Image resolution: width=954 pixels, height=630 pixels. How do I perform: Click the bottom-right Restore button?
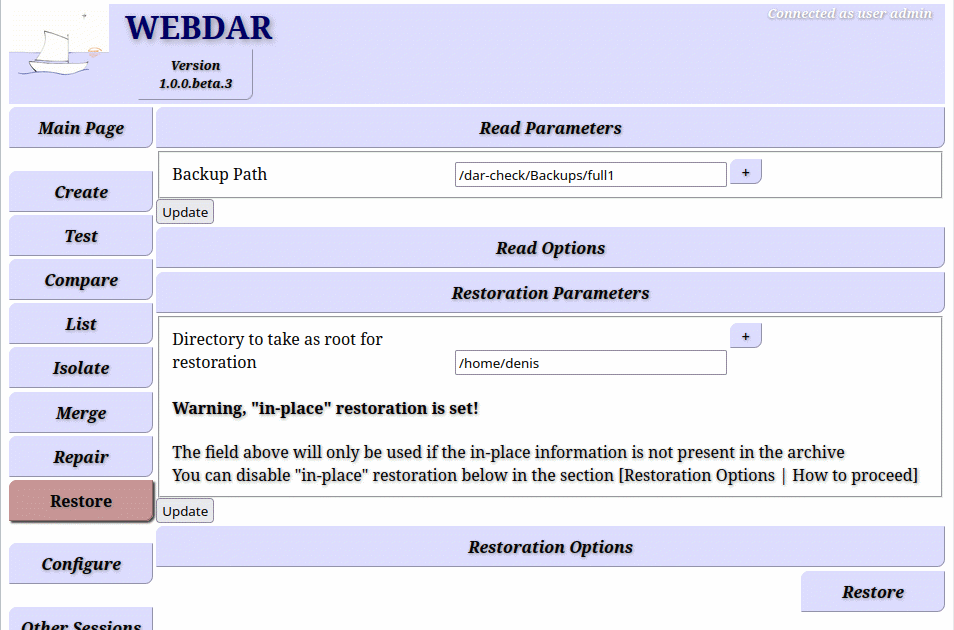click(872, 592)
